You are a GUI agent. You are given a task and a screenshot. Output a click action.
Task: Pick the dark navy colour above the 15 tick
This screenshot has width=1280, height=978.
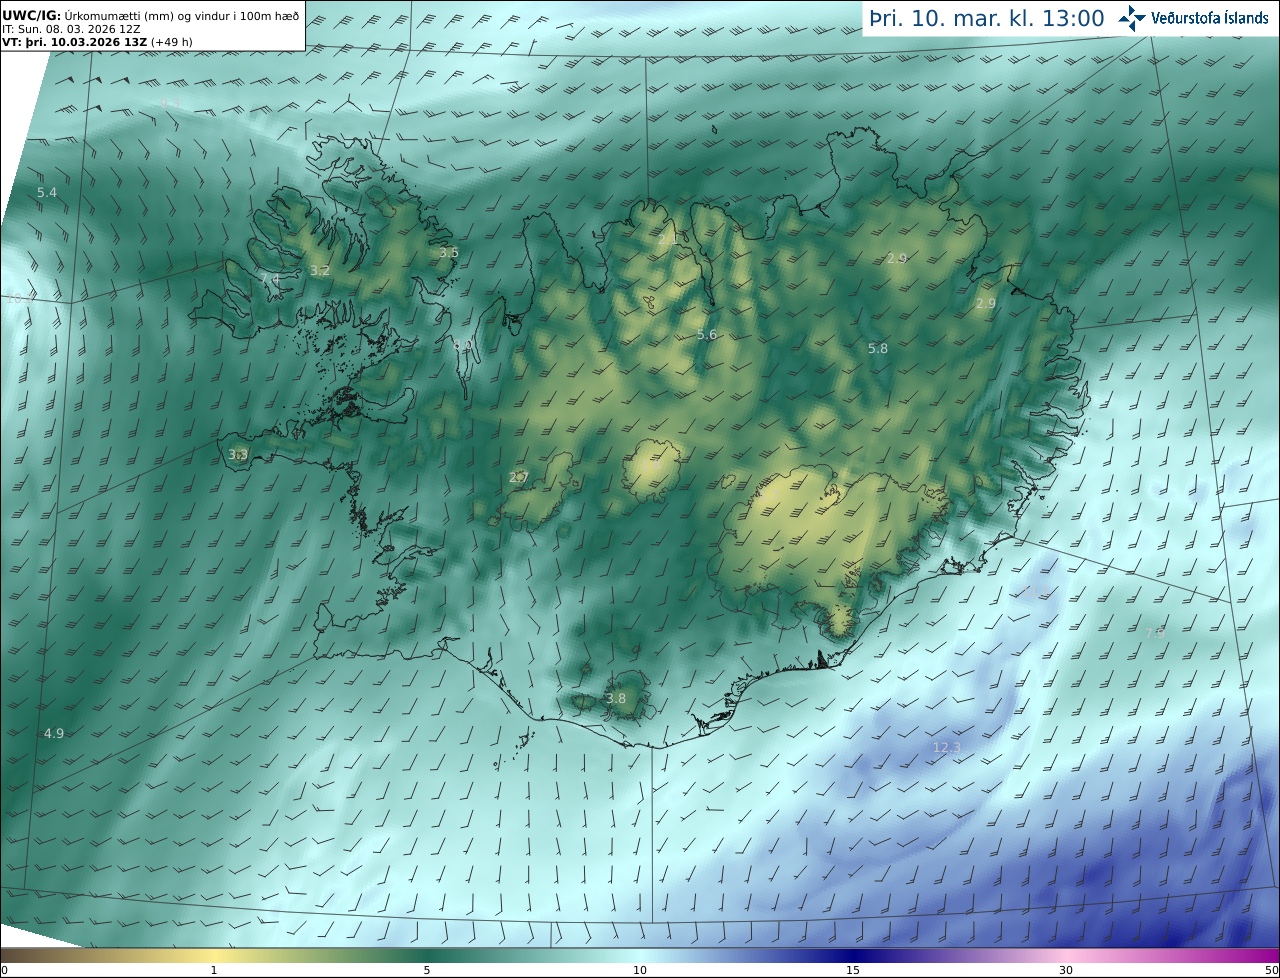(x=853, y=956)
